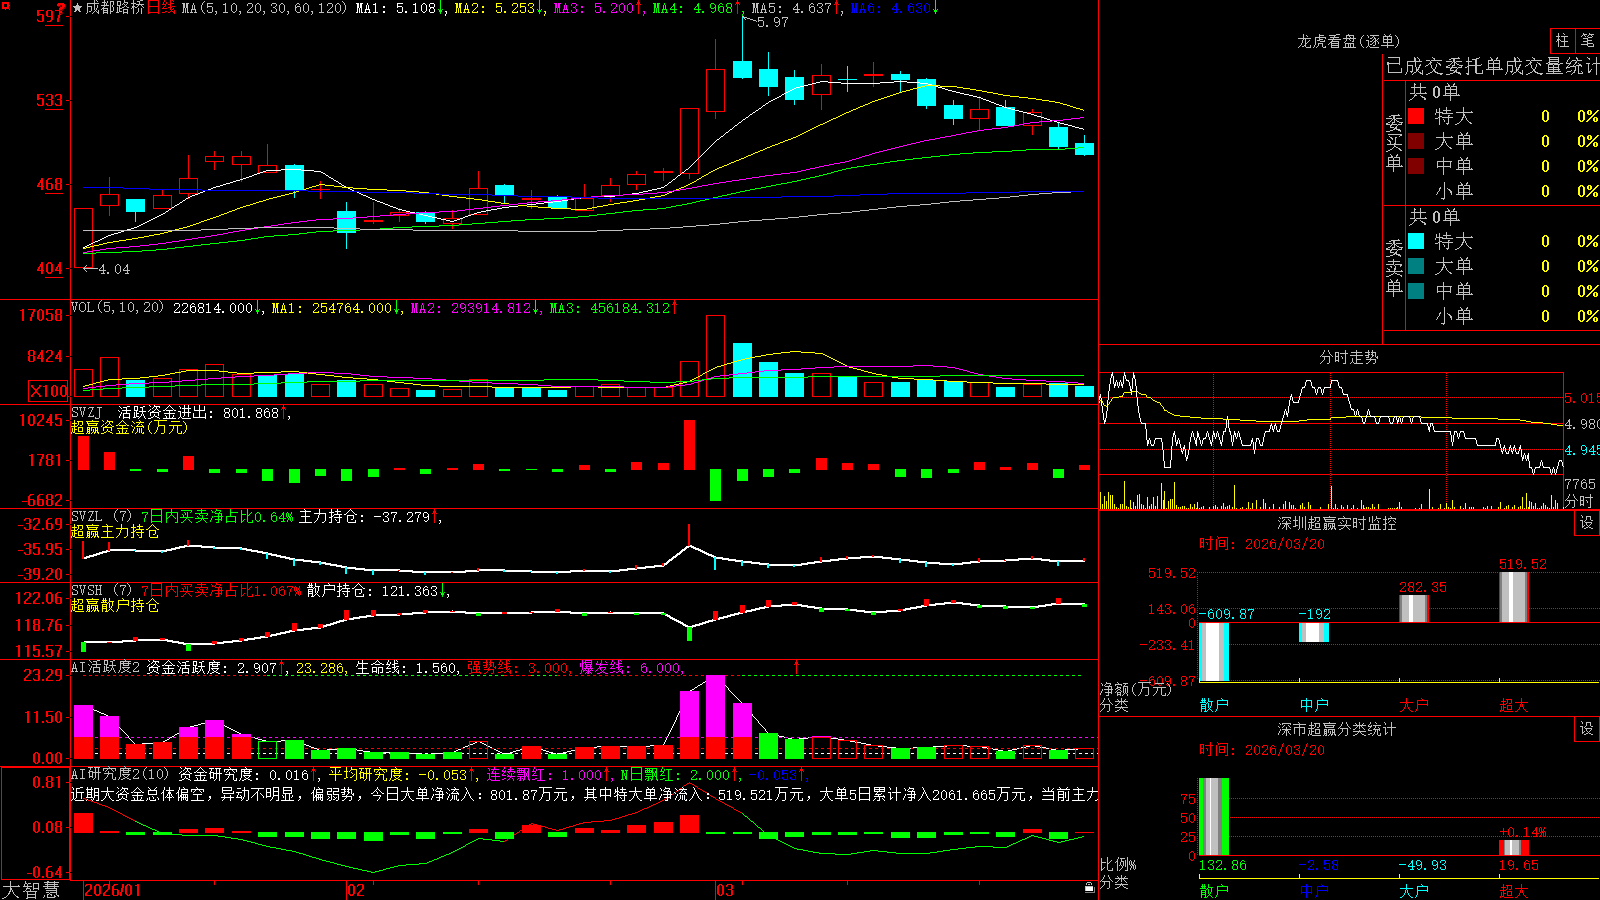The height and width of the screenshot is (900, 1600).
Task: Click the MA4: 4.968 value
Action: tap(692, 8)
